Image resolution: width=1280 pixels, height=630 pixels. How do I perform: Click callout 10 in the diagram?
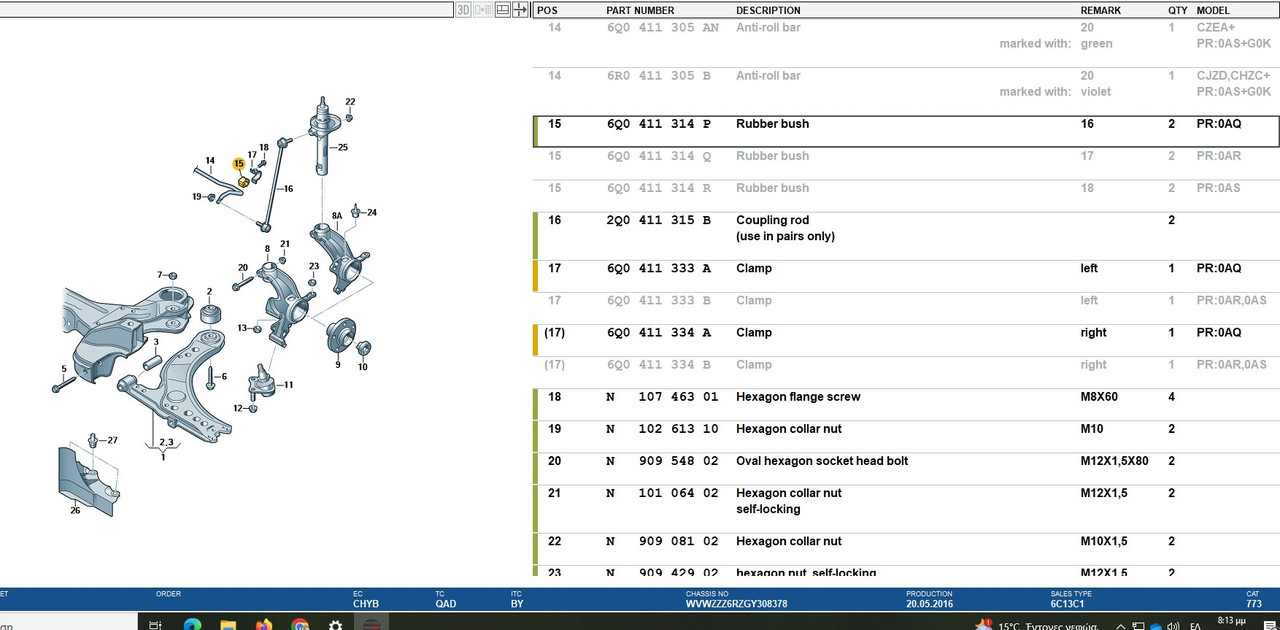[363, 367]
